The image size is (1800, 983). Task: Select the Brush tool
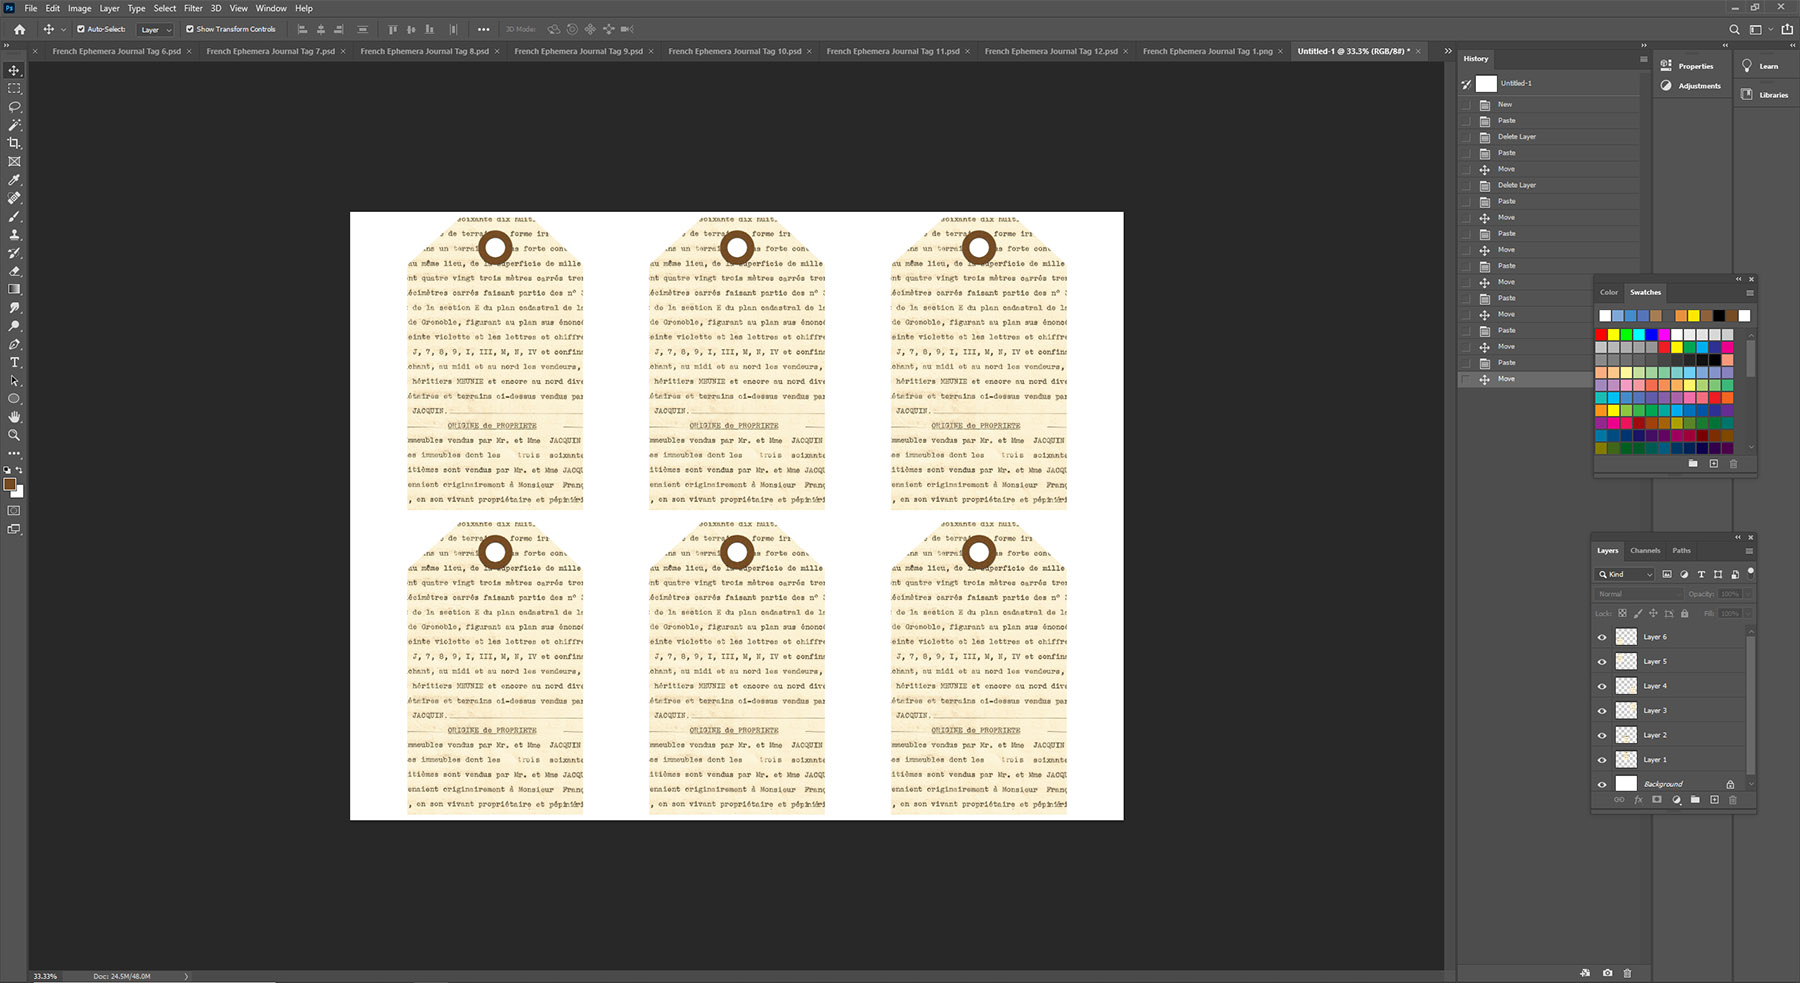tap(14, 216)
